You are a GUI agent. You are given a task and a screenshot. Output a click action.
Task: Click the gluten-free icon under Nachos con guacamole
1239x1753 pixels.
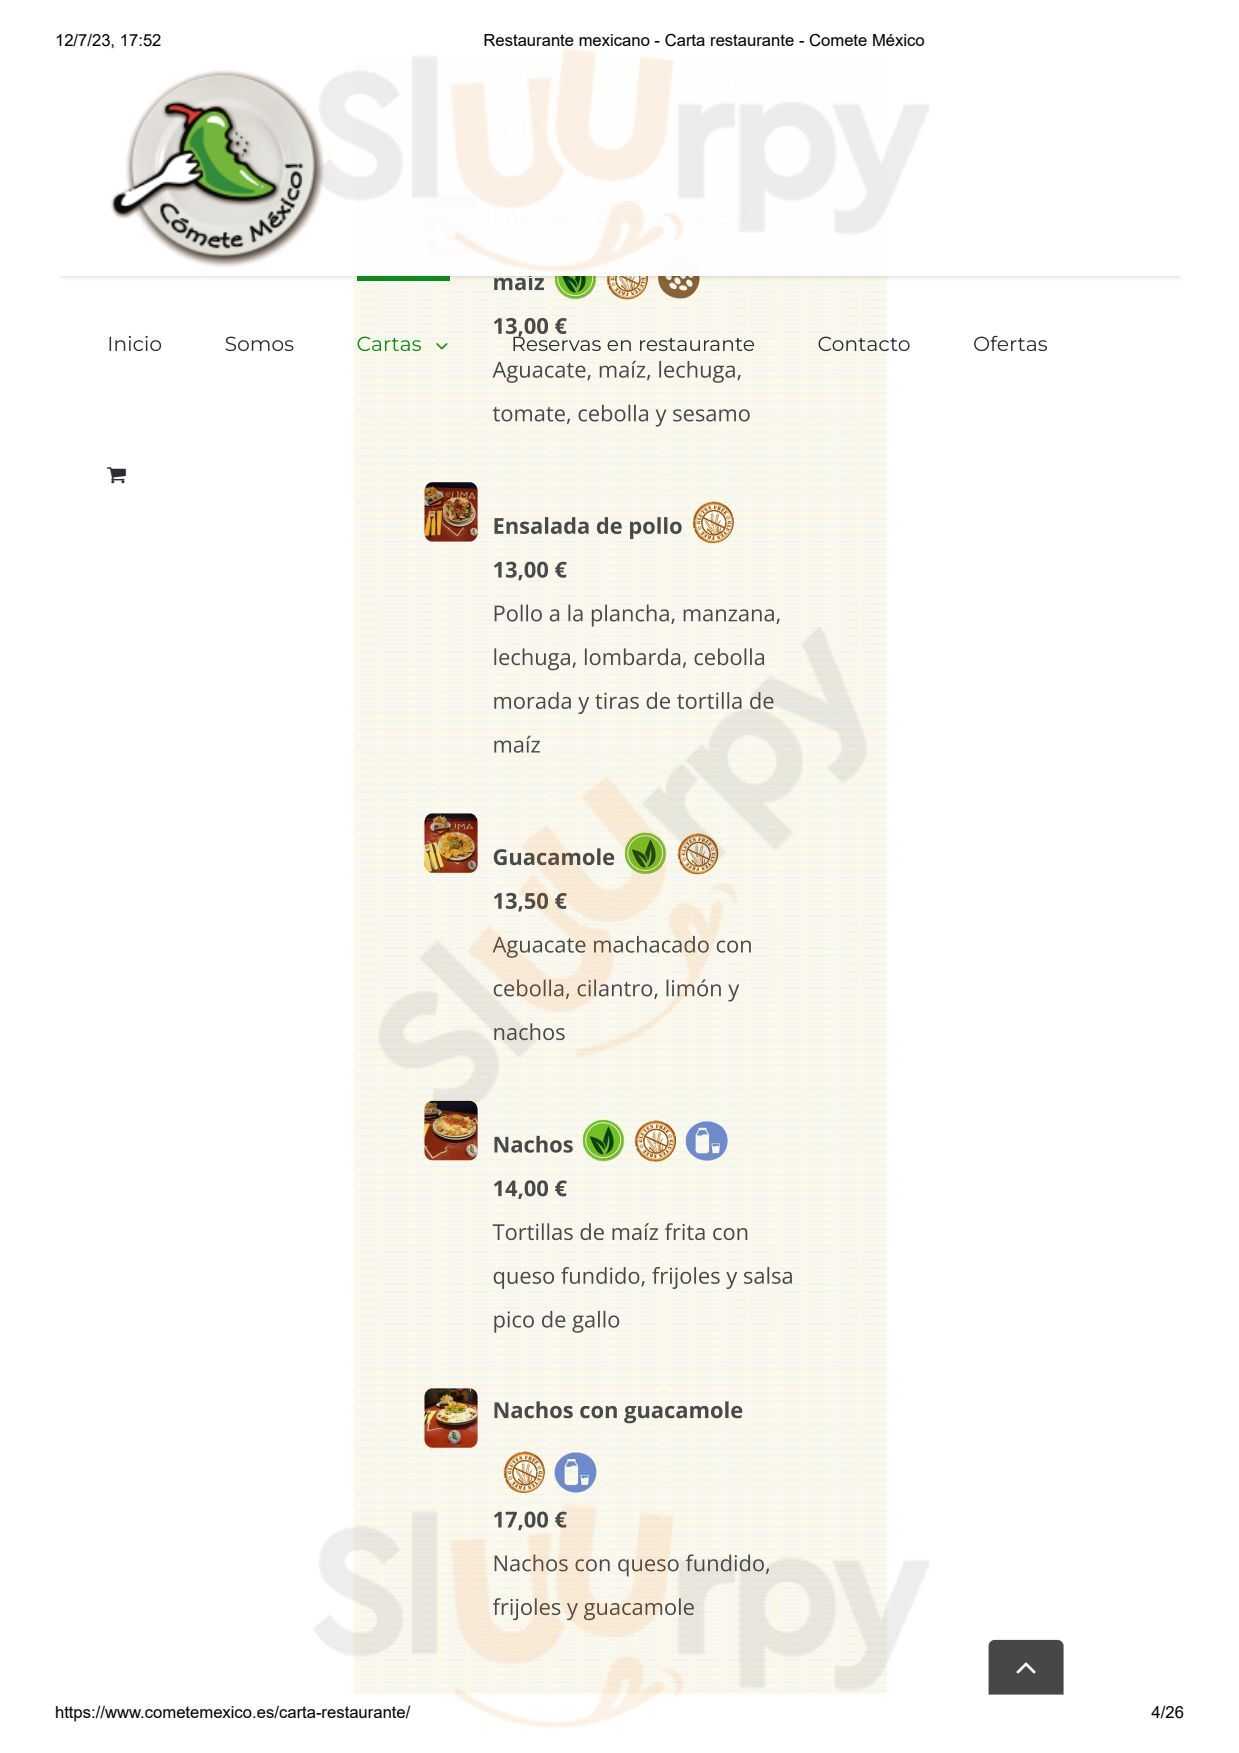(x=523, y=1472)
